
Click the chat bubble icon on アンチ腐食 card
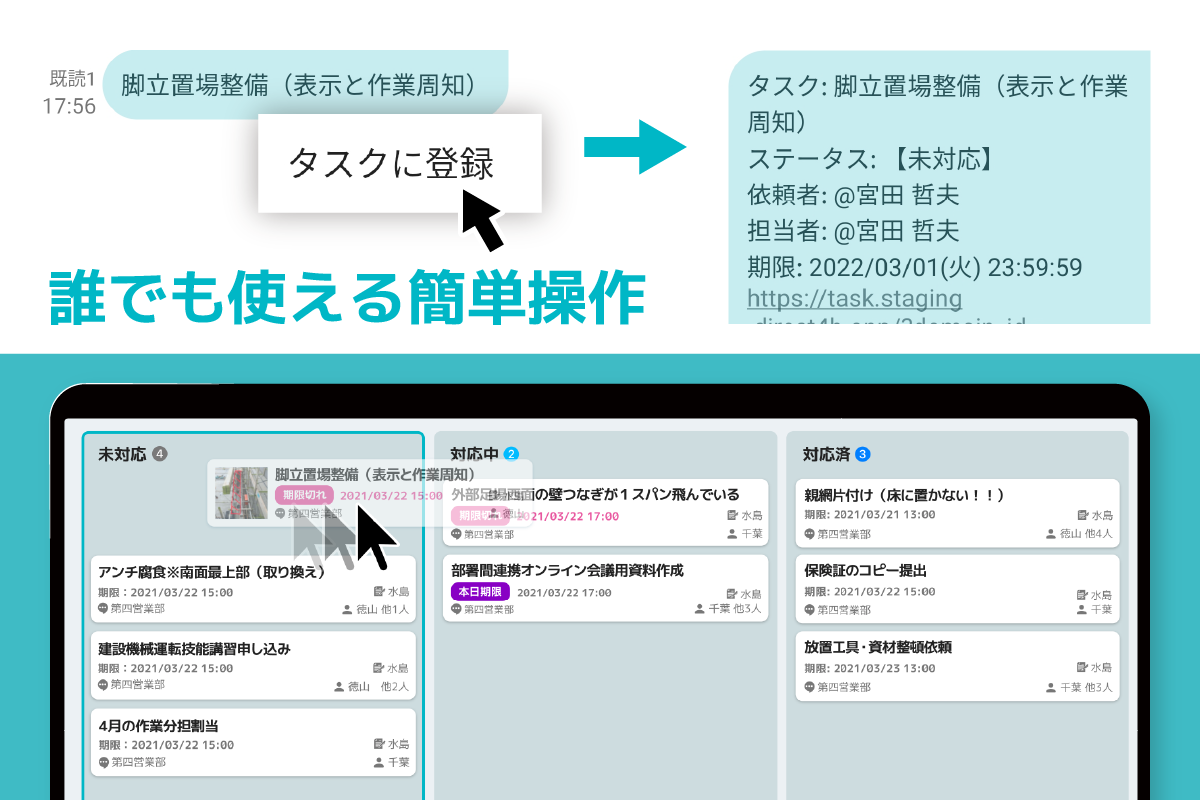pyautogui.click(x=103, y=609)
